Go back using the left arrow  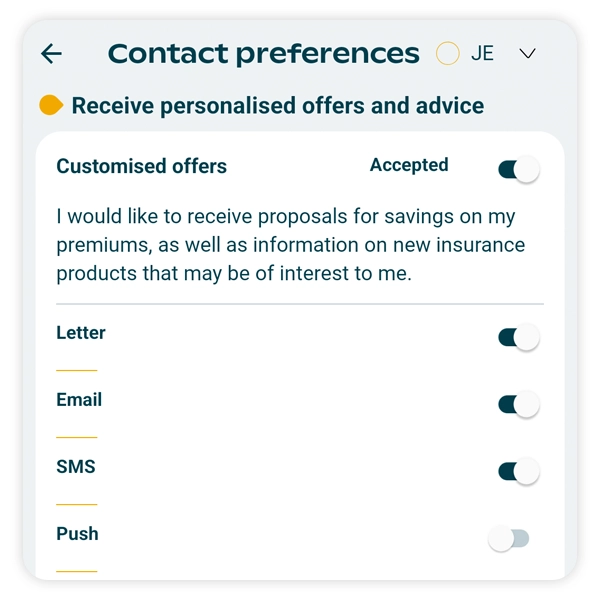click(51, 54)
